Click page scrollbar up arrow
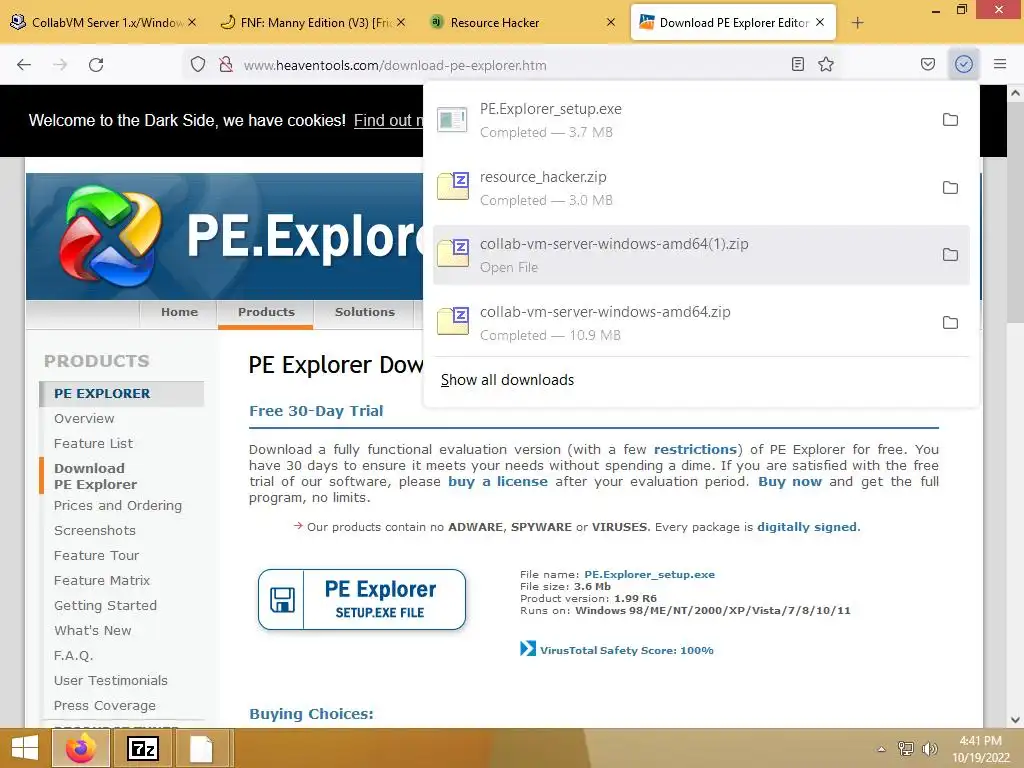This screenshot has width=1024, height=768. [1015, 93]
